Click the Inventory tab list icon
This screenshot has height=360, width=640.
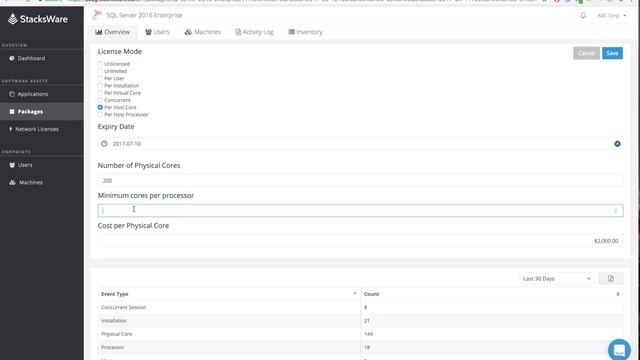291,32
